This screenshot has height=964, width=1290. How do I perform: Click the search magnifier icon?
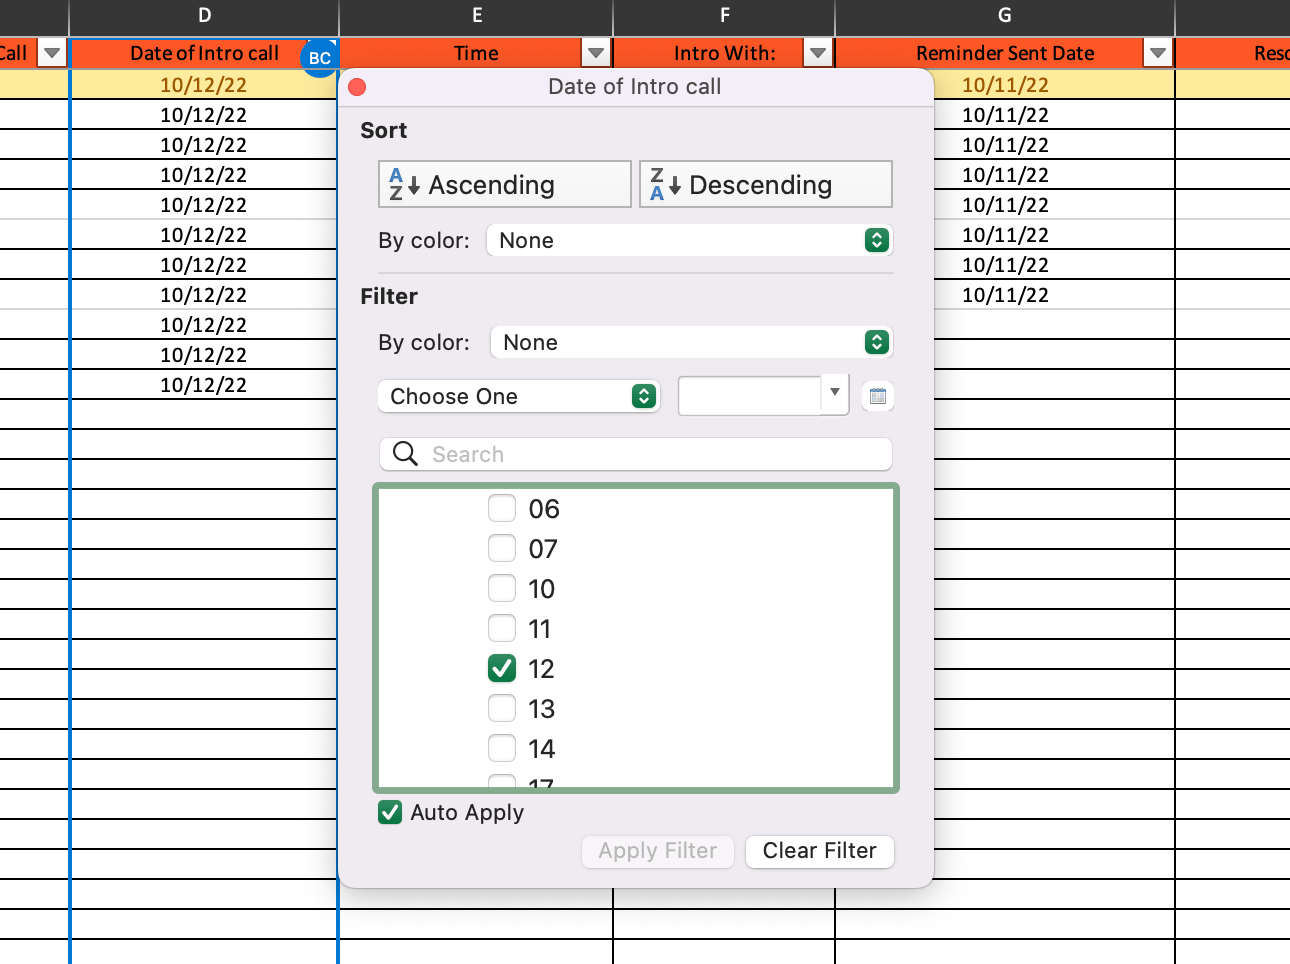405,454
